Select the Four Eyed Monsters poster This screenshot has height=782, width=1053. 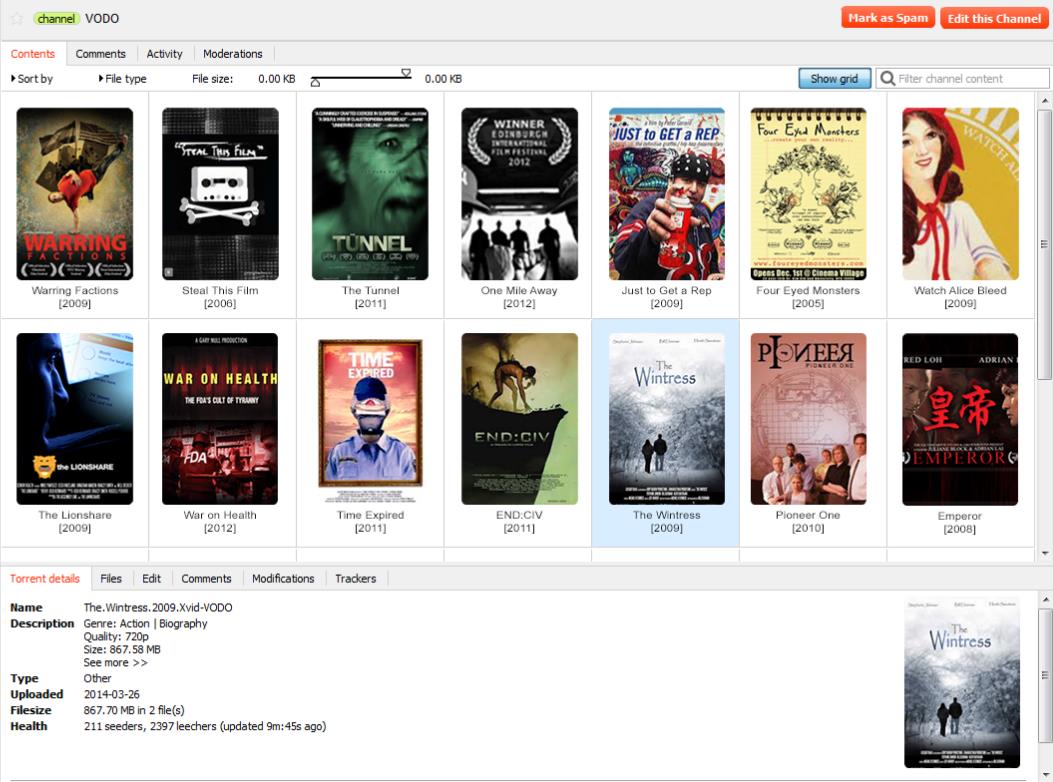coord(808,193)
